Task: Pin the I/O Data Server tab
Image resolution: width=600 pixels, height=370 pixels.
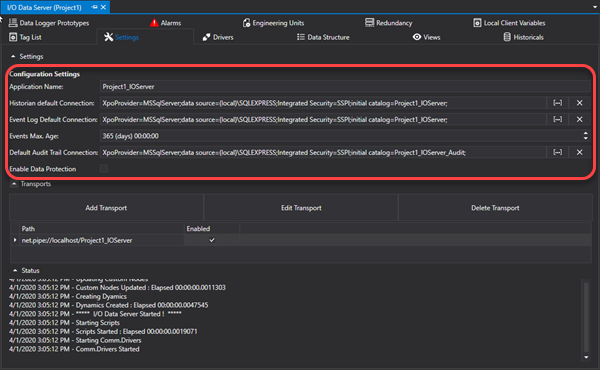Action: (95, 7)
